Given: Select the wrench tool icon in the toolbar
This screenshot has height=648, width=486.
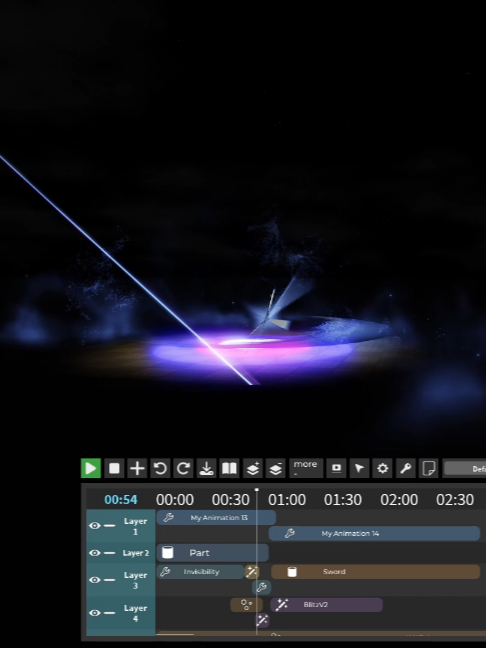Looking at the screenshot, I should pos(406,468).
